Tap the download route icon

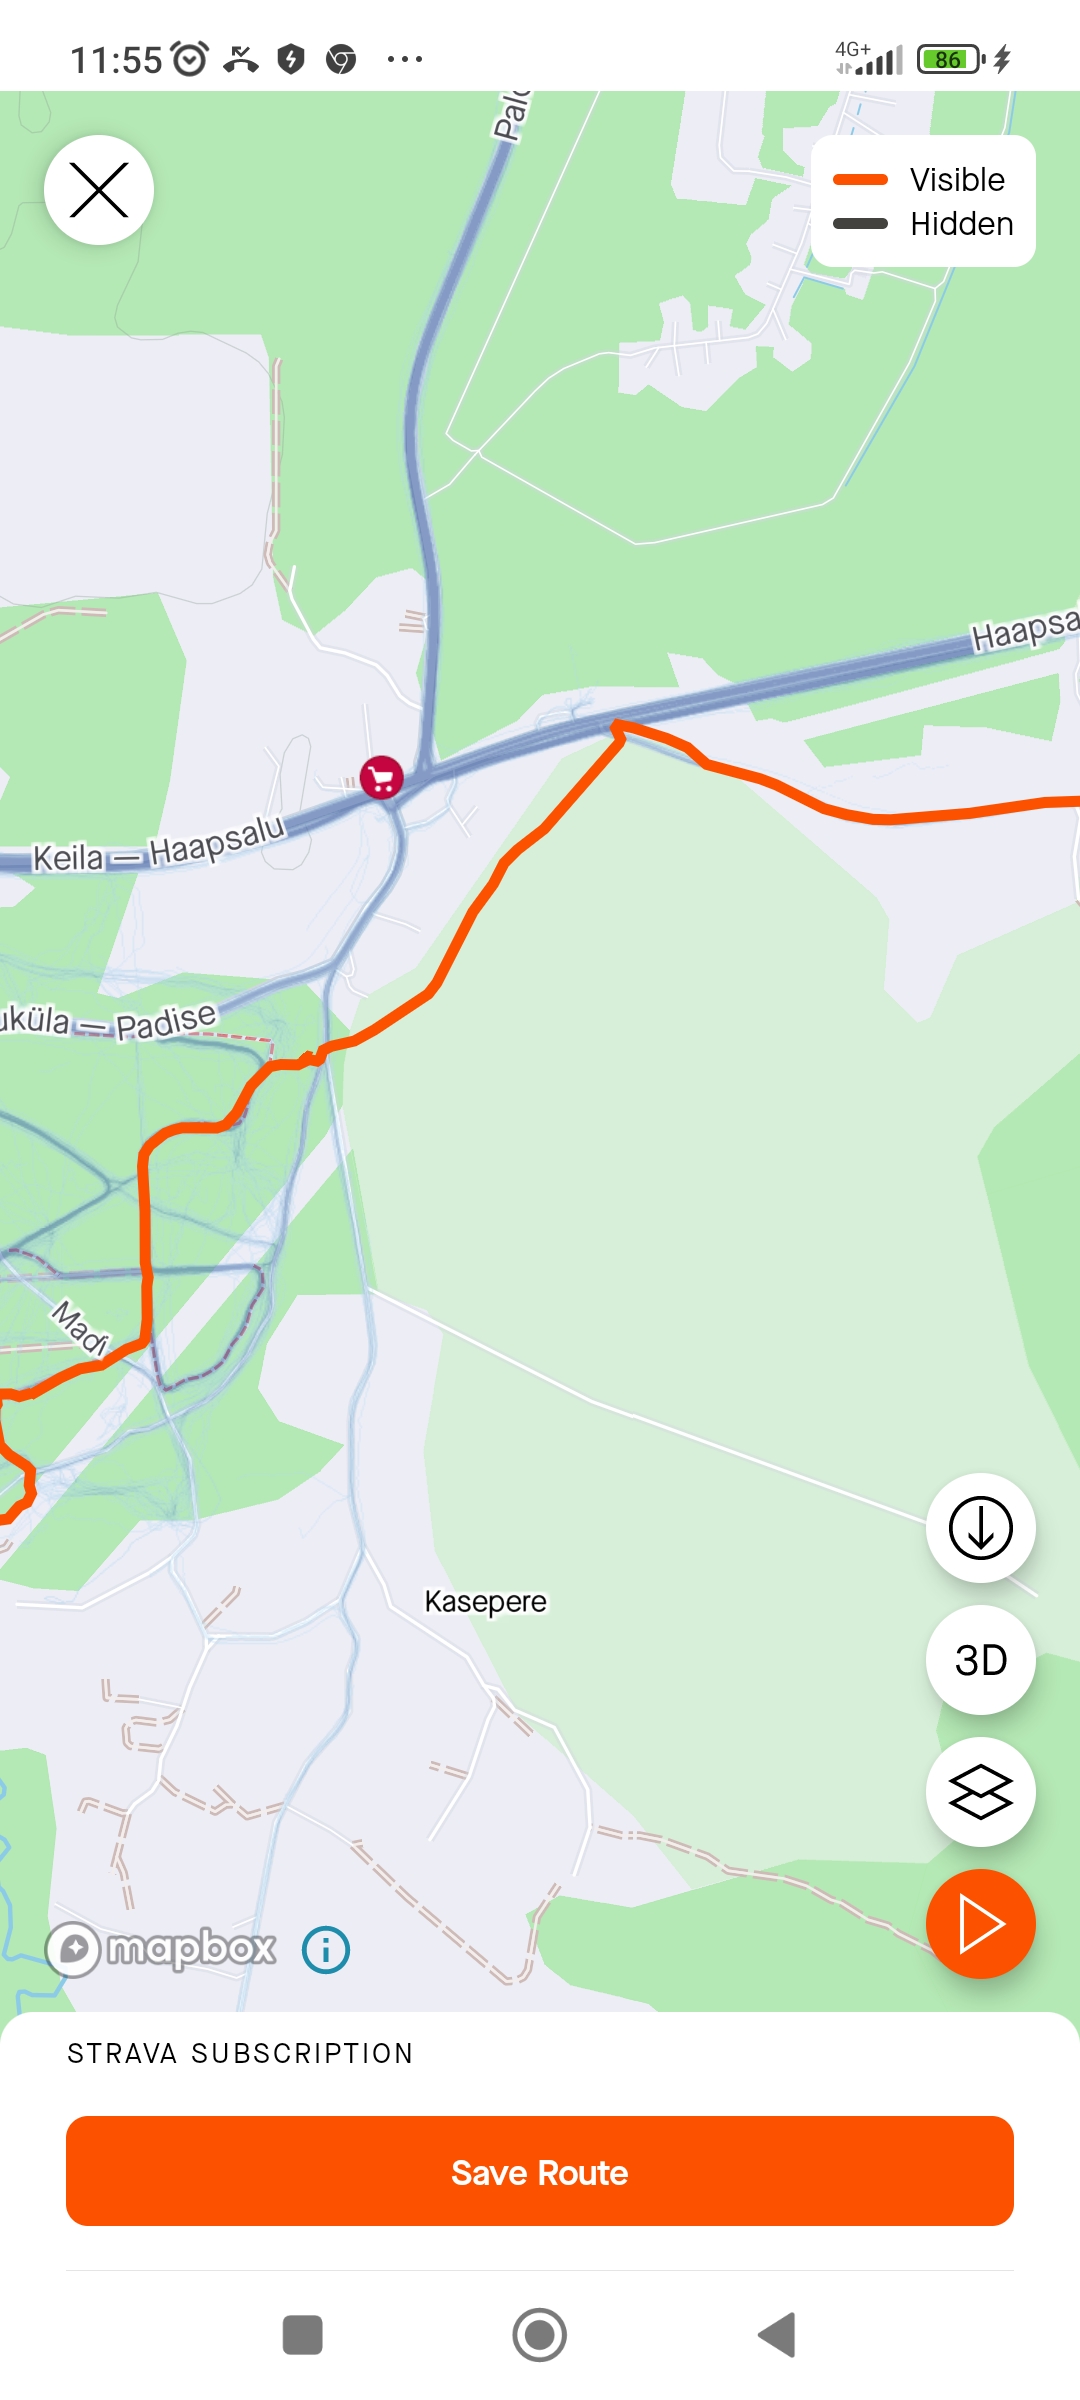coord(980,1528)
